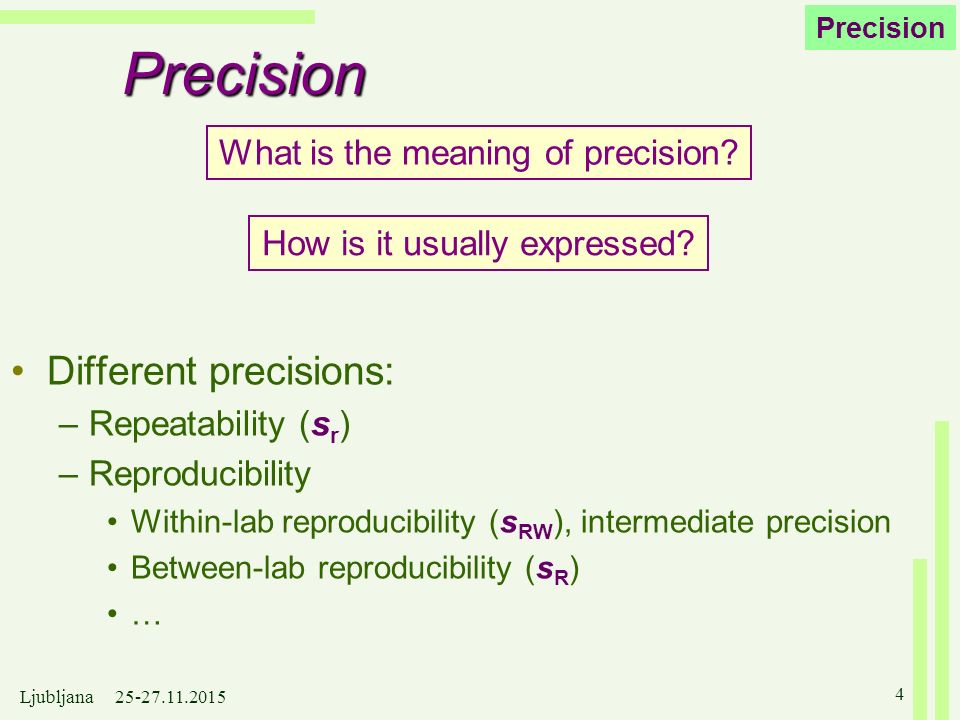
Task: Click the round bullet before 'Different precisions'
Action: point(19,370)
